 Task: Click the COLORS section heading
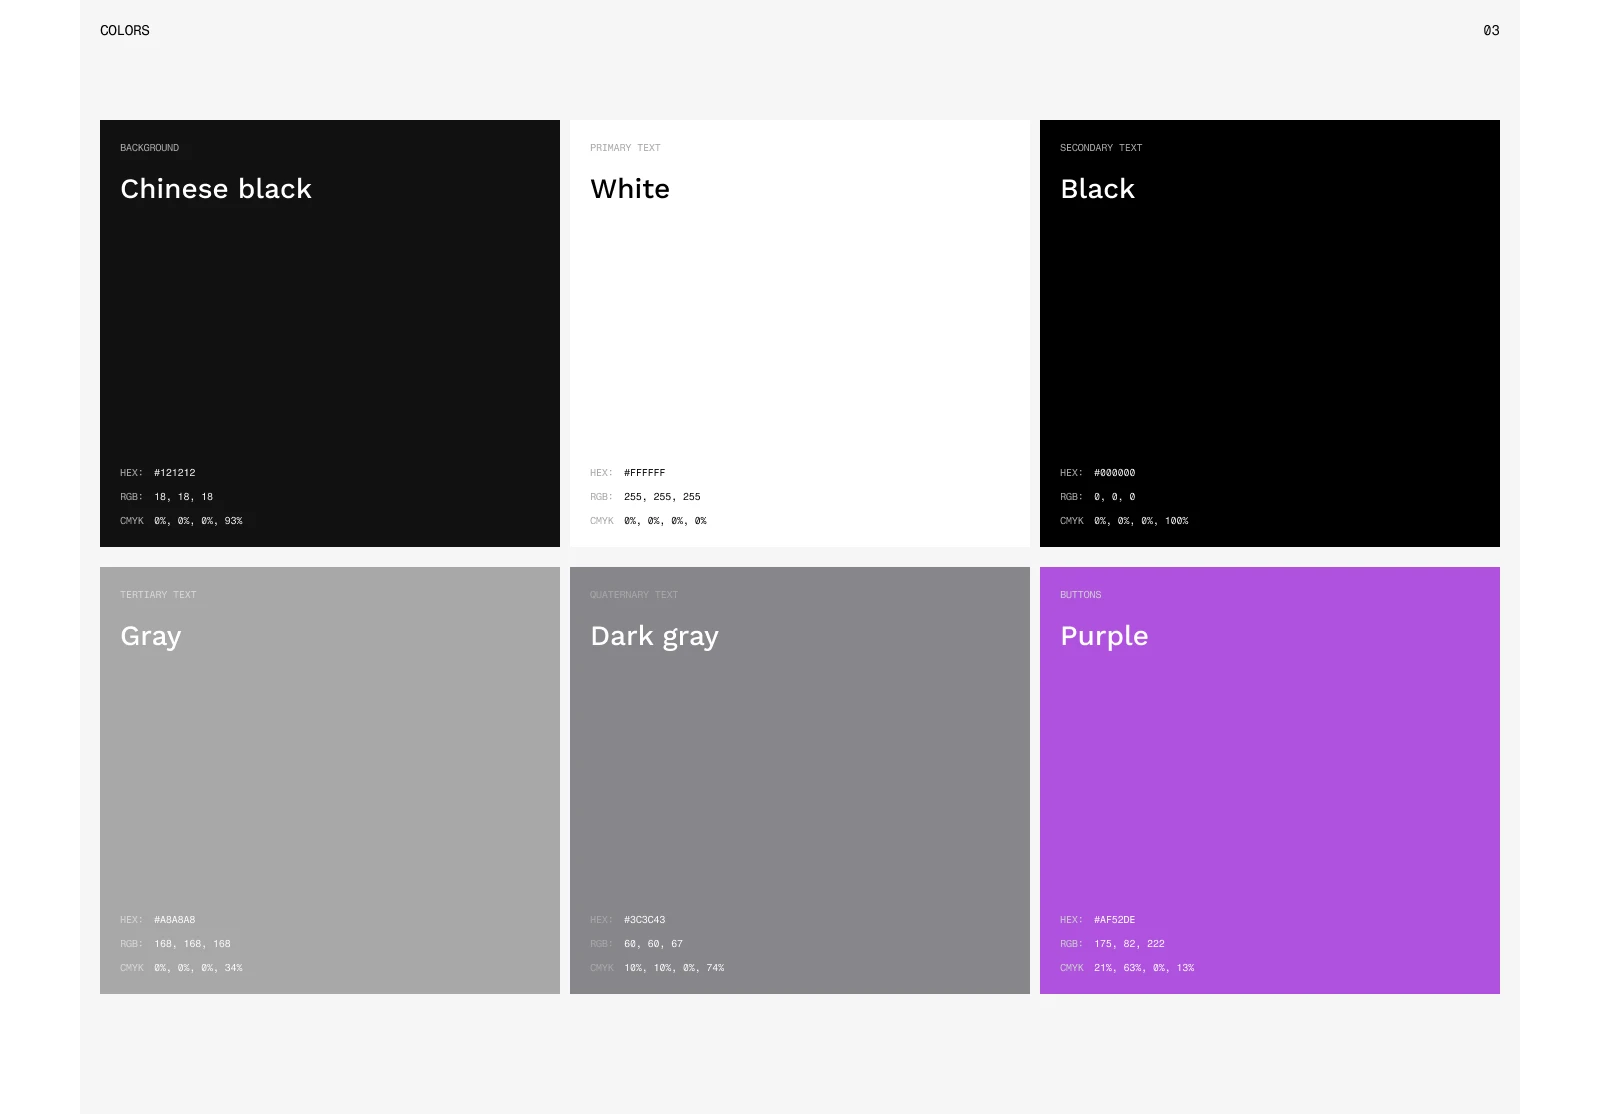coord(125,31)
